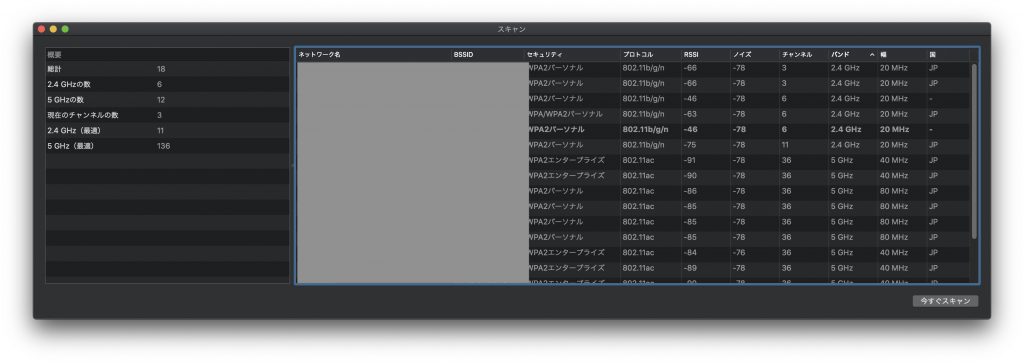Sort by the ノイズ column header

(755, 55)
